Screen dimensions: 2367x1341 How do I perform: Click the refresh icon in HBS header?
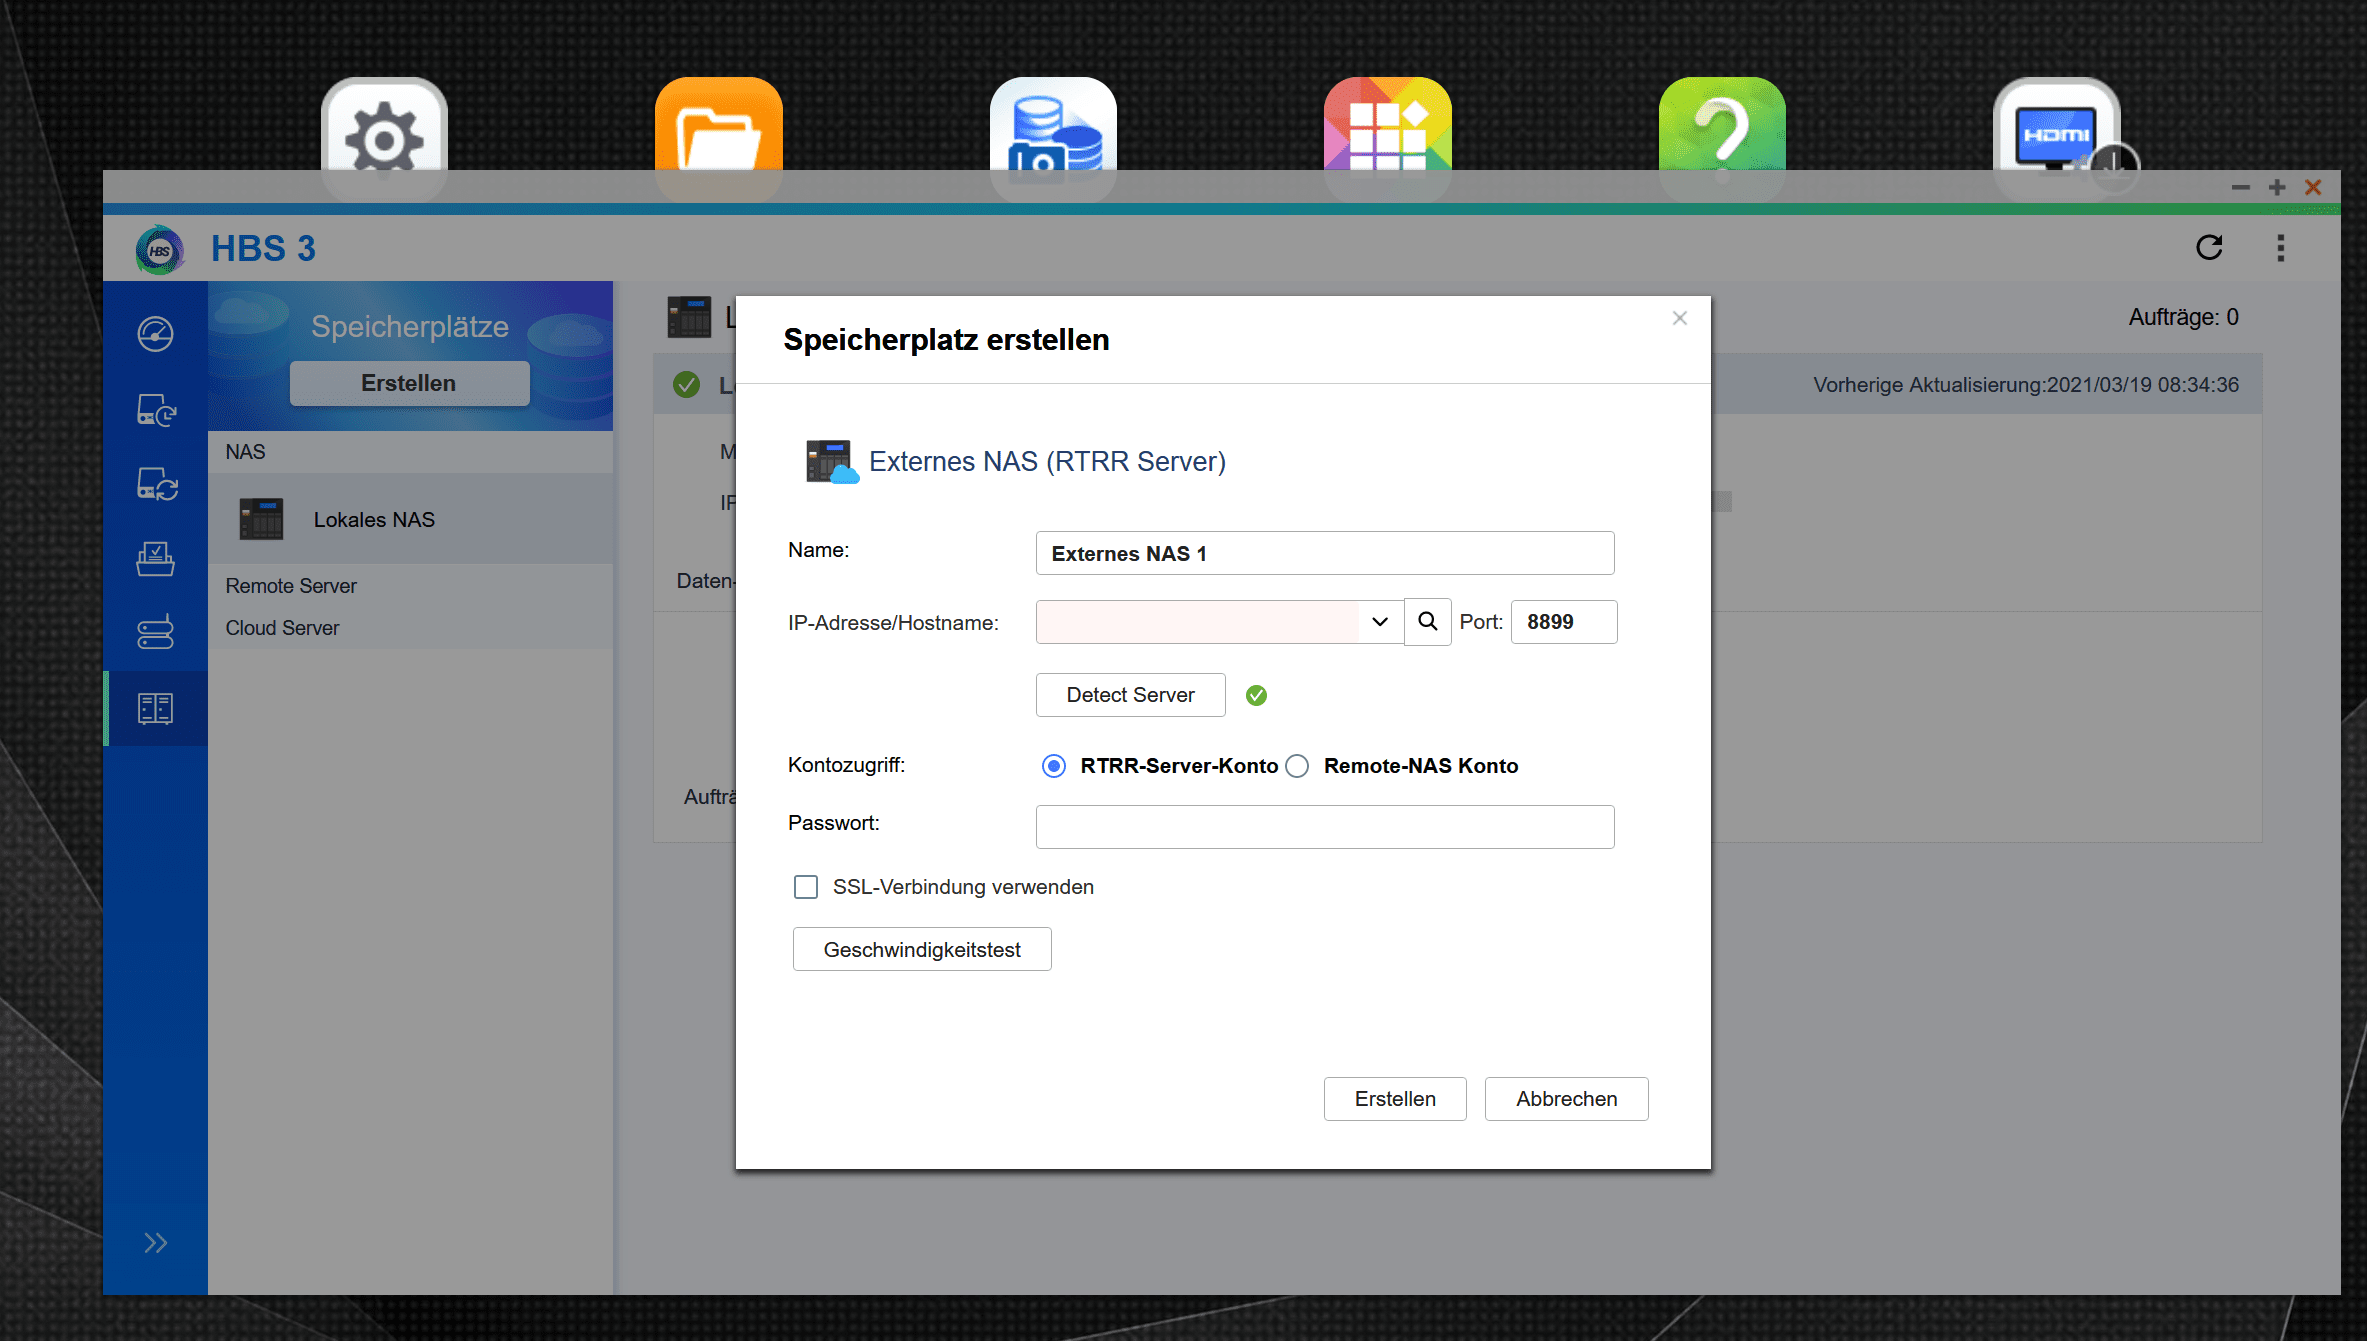click(x=2209, y=248)
